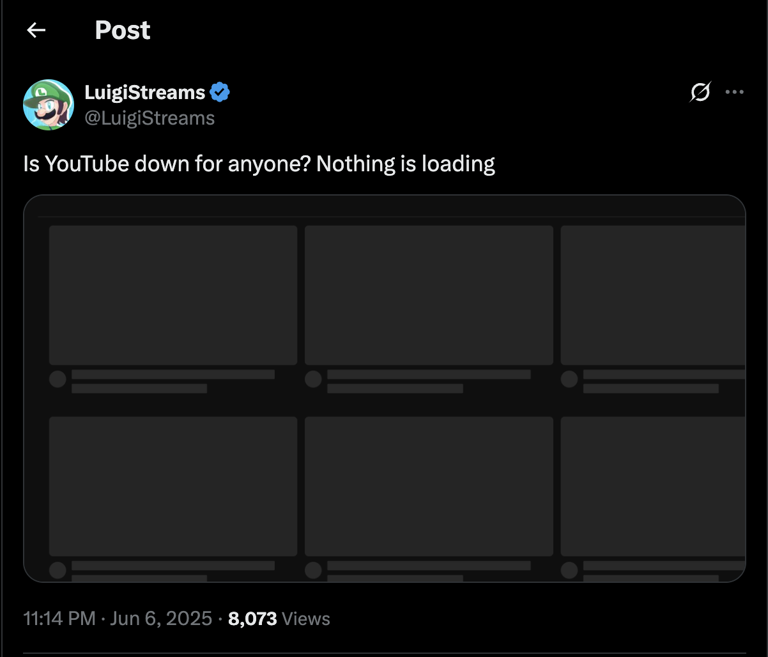Click the tweet text about YouTube down

point(259,164)
